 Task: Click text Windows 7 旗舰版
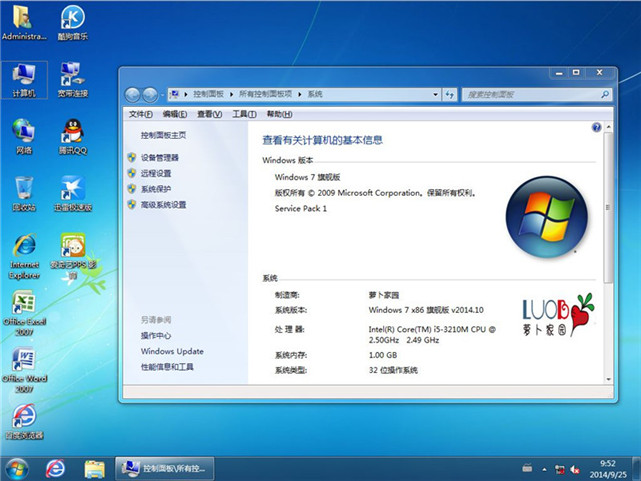pyautogui.click(x=307, y=177)
